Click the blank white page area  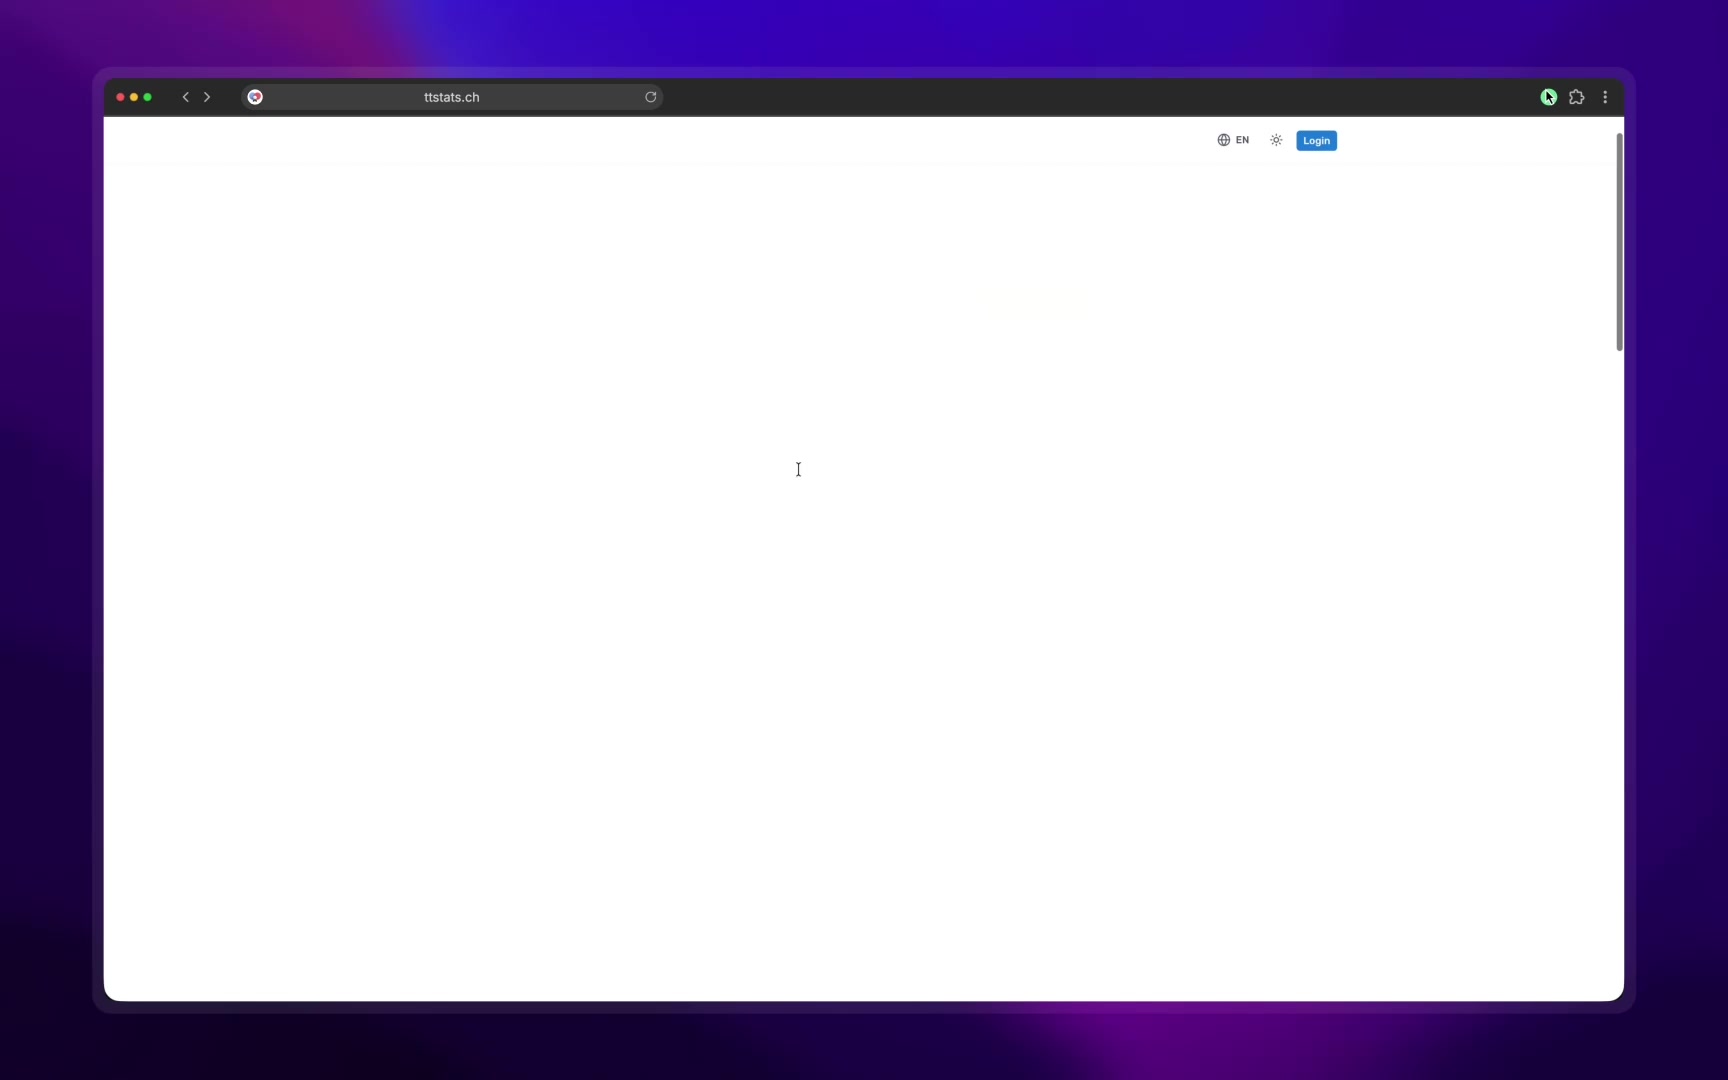pos(700,600)
